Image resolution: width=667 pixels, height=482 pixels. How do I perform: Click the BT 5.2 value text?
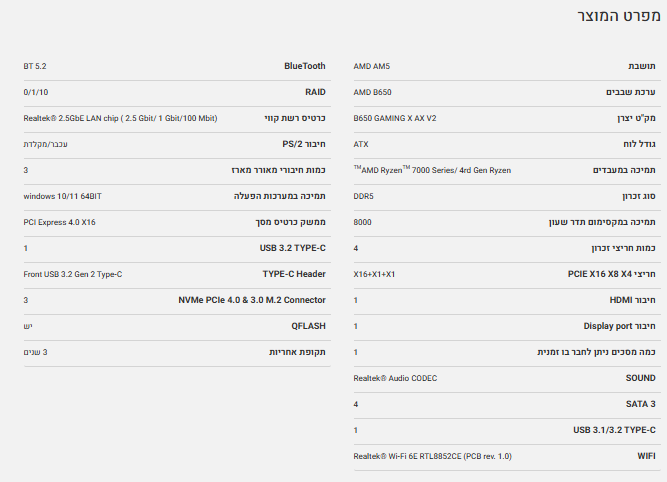[35, 66]
